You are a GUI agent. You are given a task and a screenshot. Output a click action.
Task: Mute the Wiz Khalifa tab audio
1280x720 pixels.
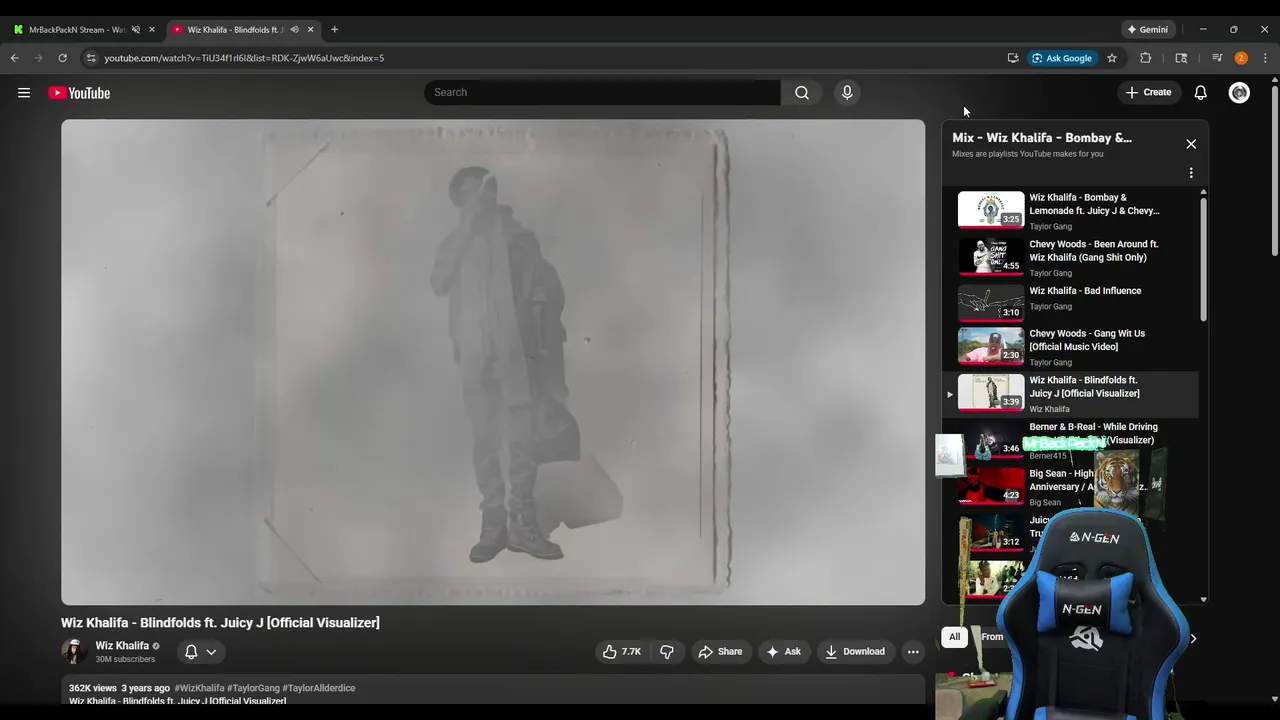(x=294, y=30)
